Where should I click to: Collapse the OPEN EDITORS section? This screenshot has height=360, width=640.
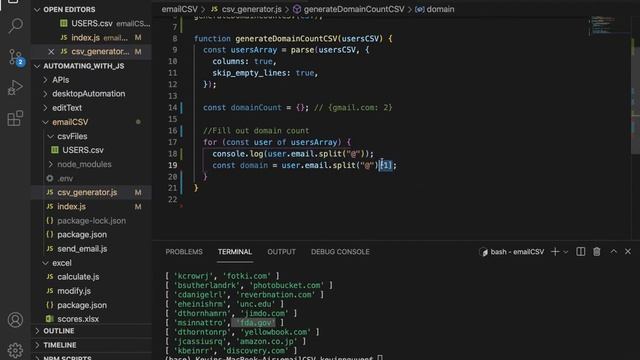[x=91, y=9]
